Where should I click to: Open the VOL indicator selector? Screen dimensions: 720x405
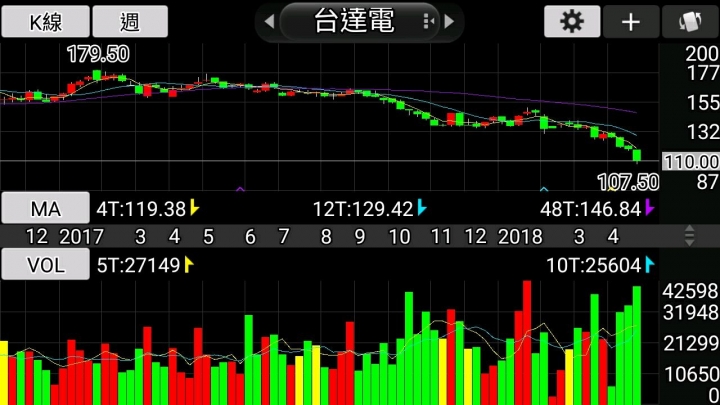click(45, 265)
